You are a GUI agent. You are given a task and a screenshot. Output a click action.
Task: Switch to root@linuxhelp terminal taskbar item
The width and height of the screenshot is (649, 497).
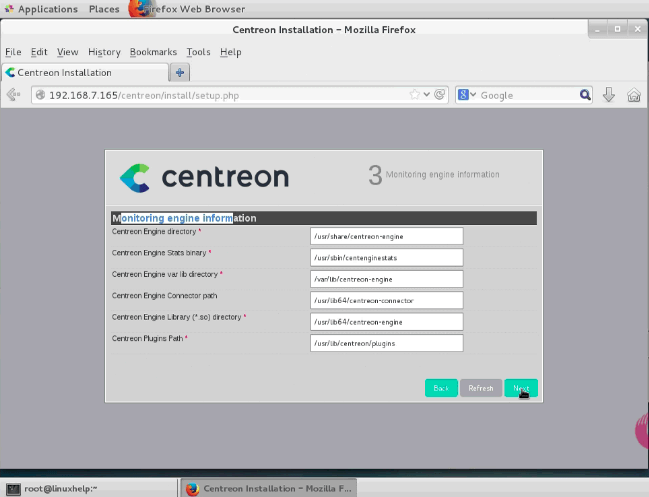tap(90, 488)
